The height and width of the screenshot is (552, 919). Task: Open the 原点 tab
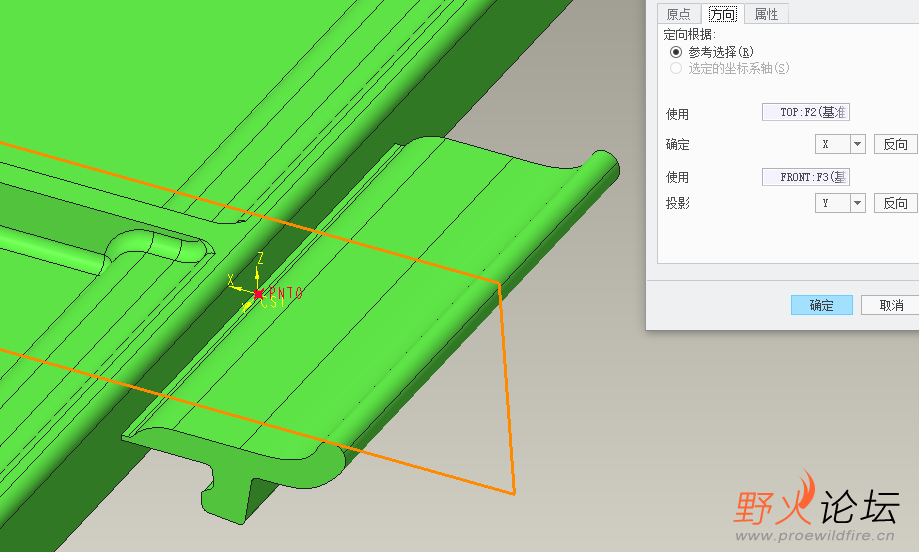point(679,13)
